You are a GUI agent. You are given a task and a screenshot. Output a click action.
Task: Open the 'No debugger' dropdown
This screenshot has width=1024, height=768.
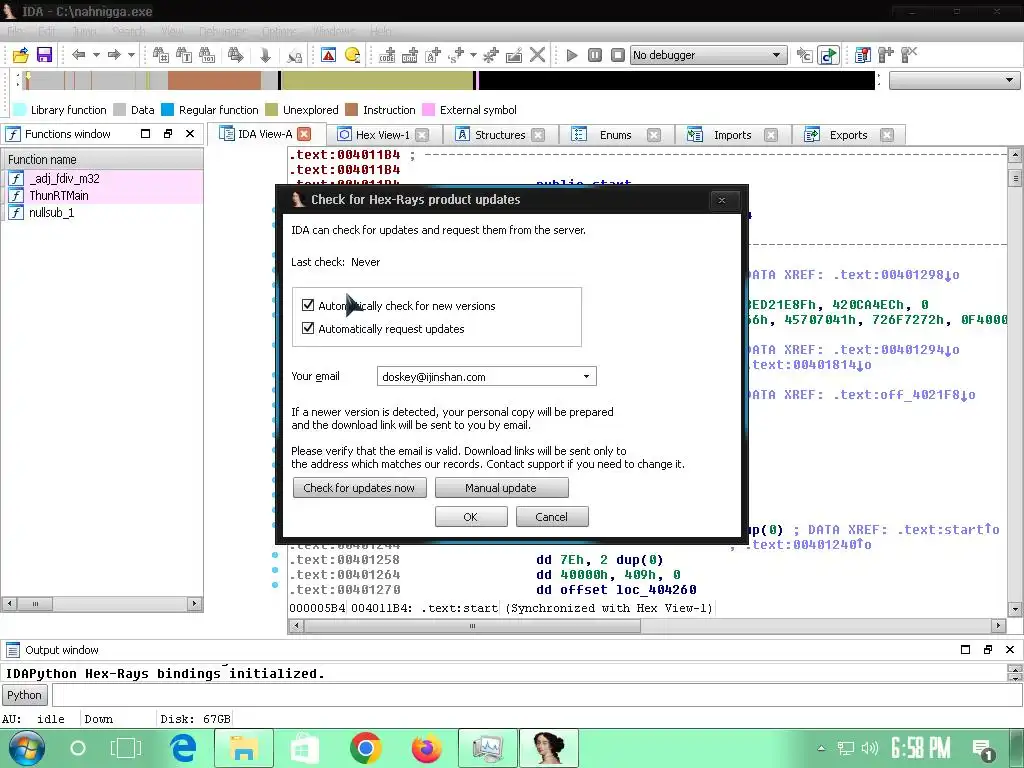[776, 55]
